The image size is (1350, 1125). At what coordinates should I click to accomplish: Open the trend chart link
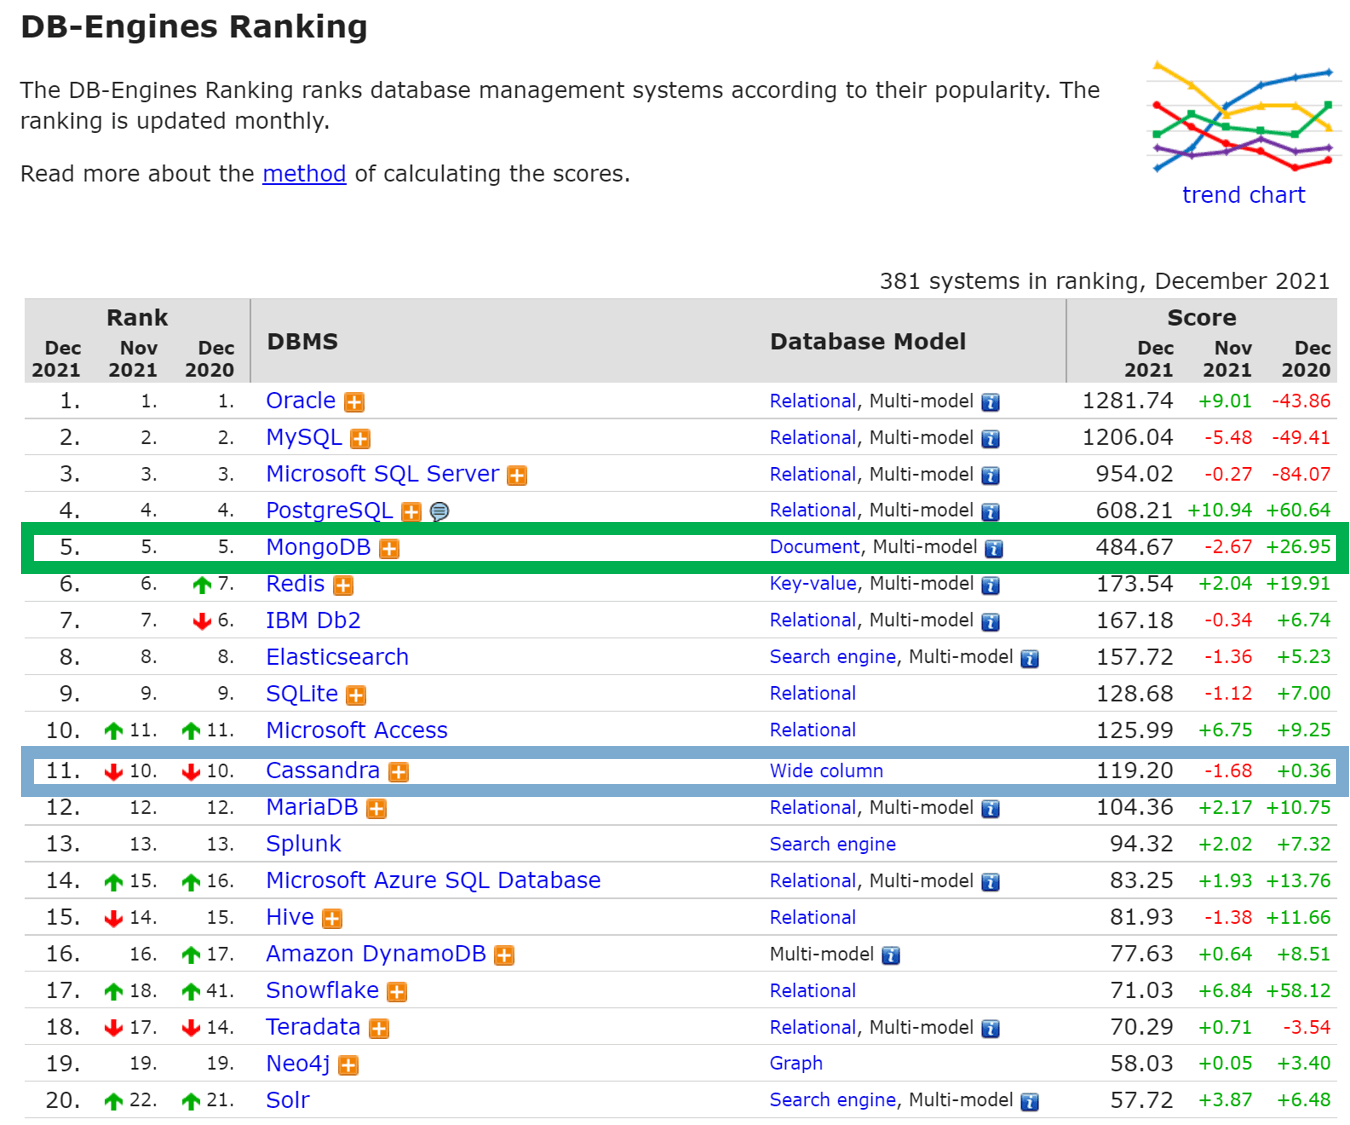tap(1243, 194)
